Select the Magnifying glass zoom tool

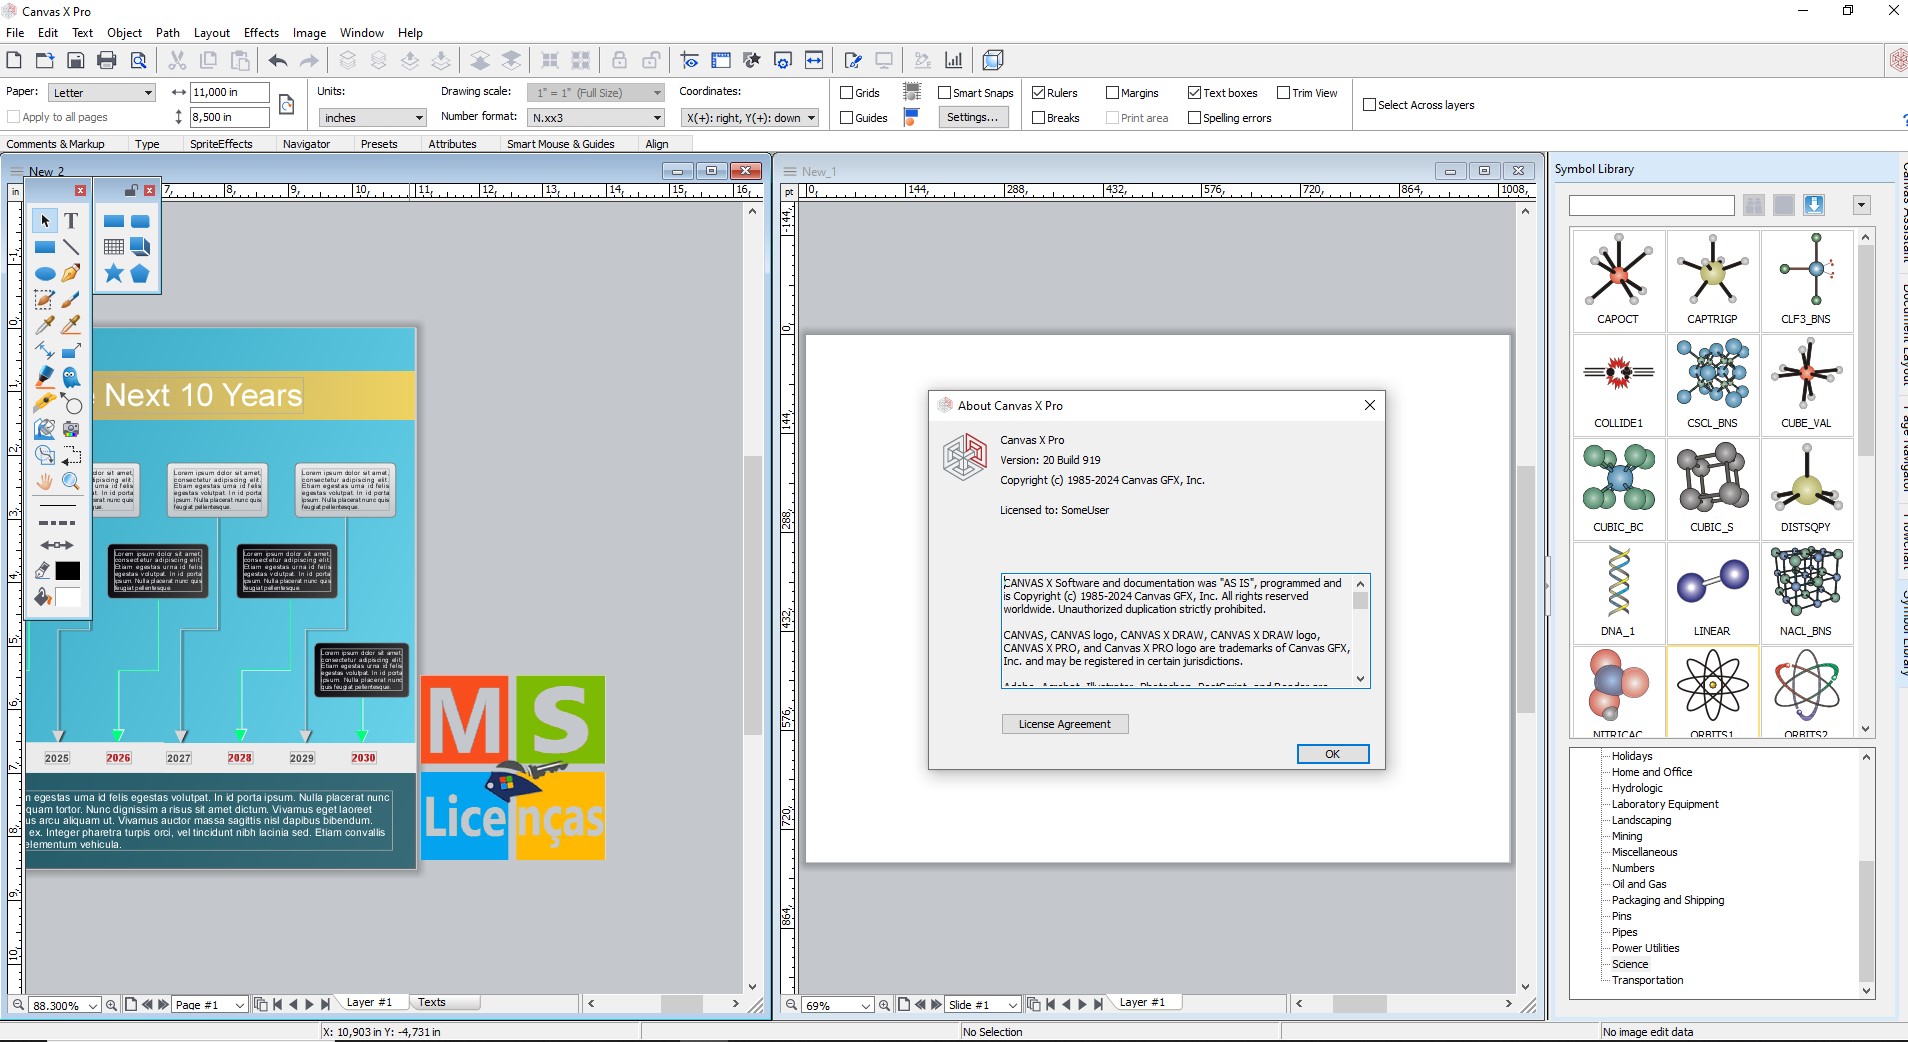point(71,481)
